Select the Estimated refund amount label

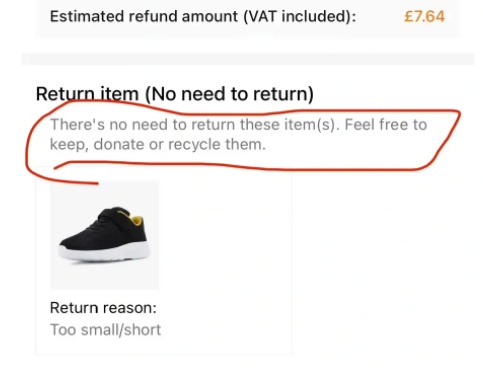point(203,16)
